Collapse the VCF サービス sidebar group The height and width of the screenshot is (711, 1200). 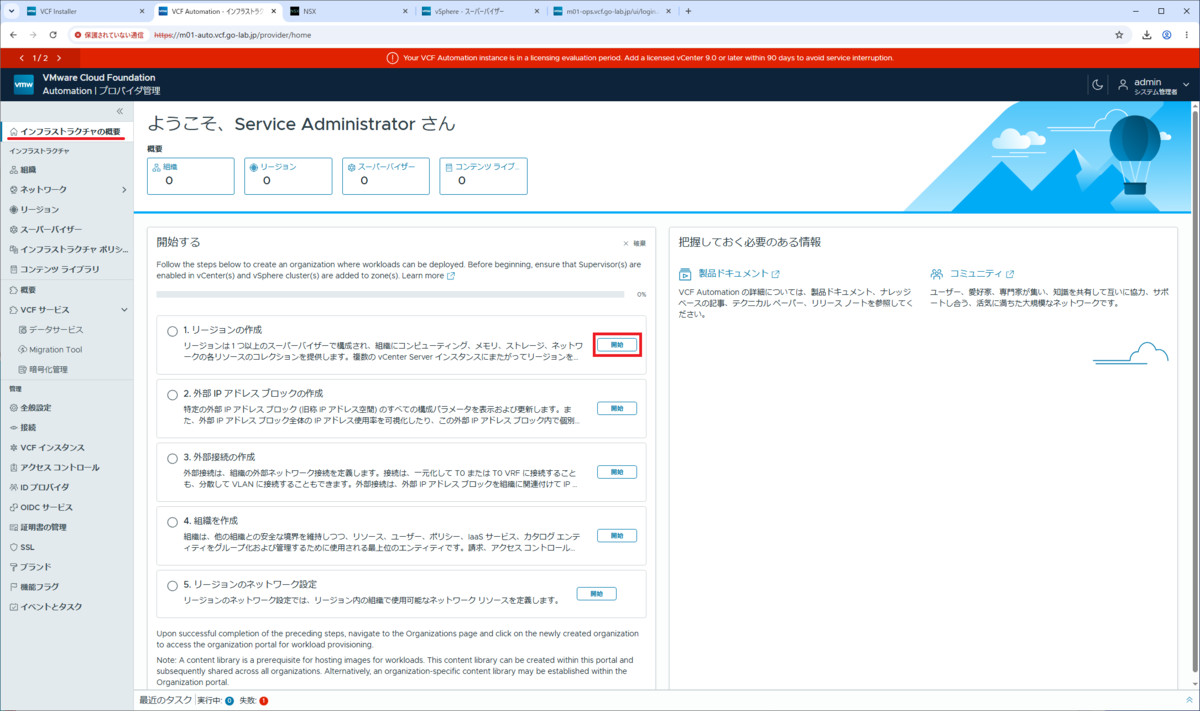click(124, 310)
